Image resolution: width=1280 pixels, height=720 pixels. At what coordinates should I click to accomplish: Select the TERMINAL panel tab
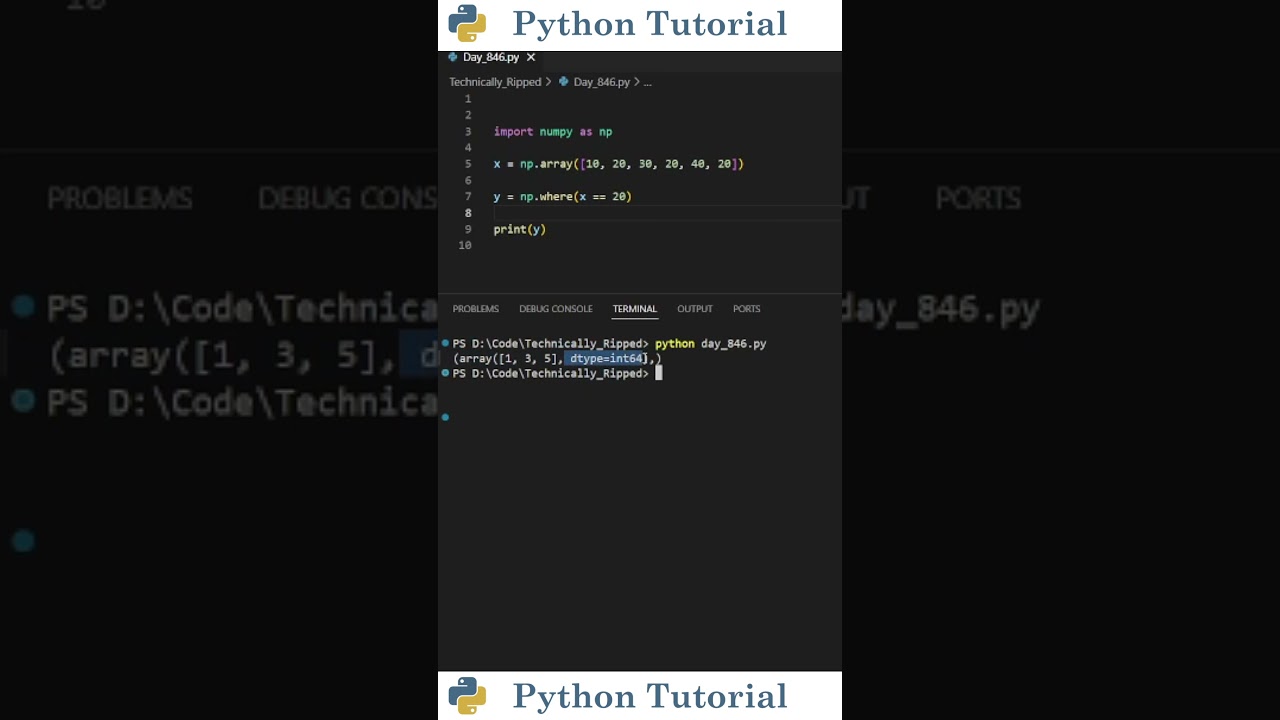pyautogui.click(x=635, y=309)
